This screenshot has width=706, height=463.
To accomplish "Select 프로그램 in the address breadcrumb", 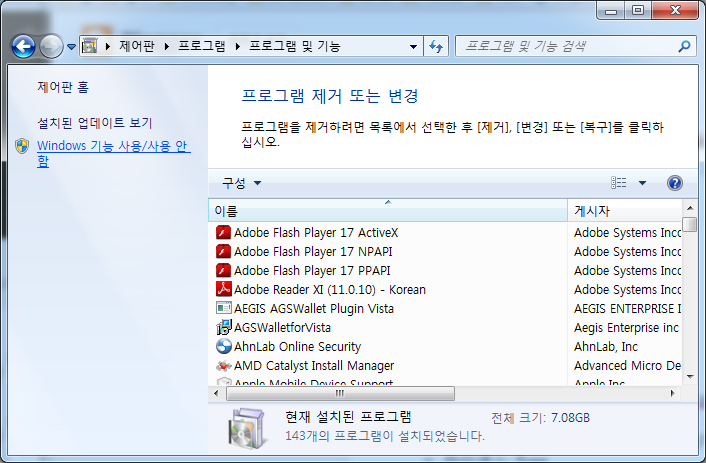I will point(202,46).
